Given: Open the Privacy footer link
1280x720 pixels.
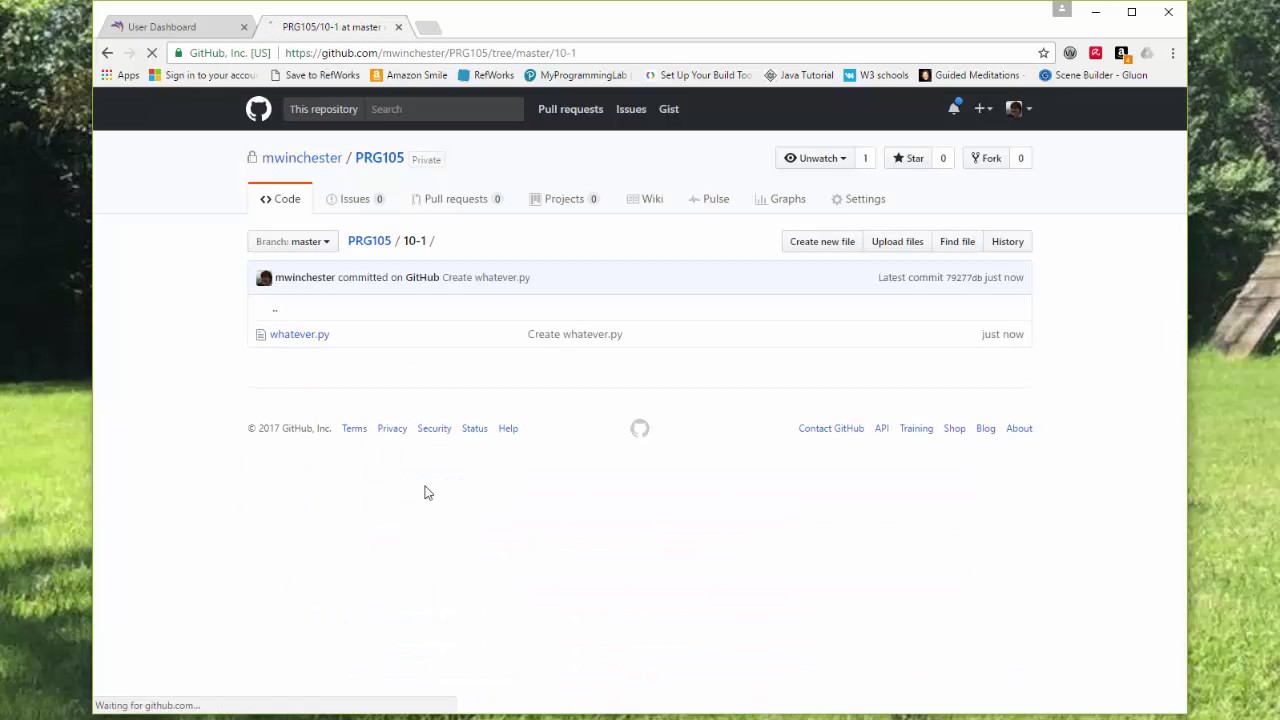Looking at the screenshot, I should click(x=392, y=429).
